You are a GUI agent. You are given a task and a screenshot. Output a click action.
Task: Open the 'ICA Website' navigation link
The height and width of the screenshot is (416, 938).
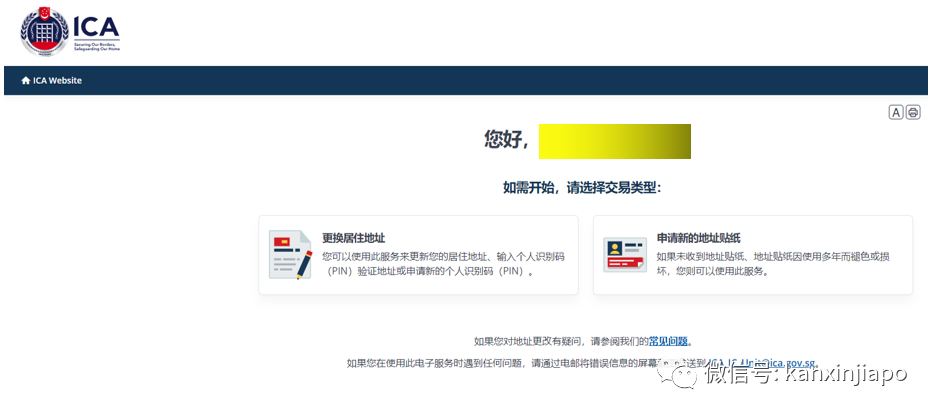(57, 81)
